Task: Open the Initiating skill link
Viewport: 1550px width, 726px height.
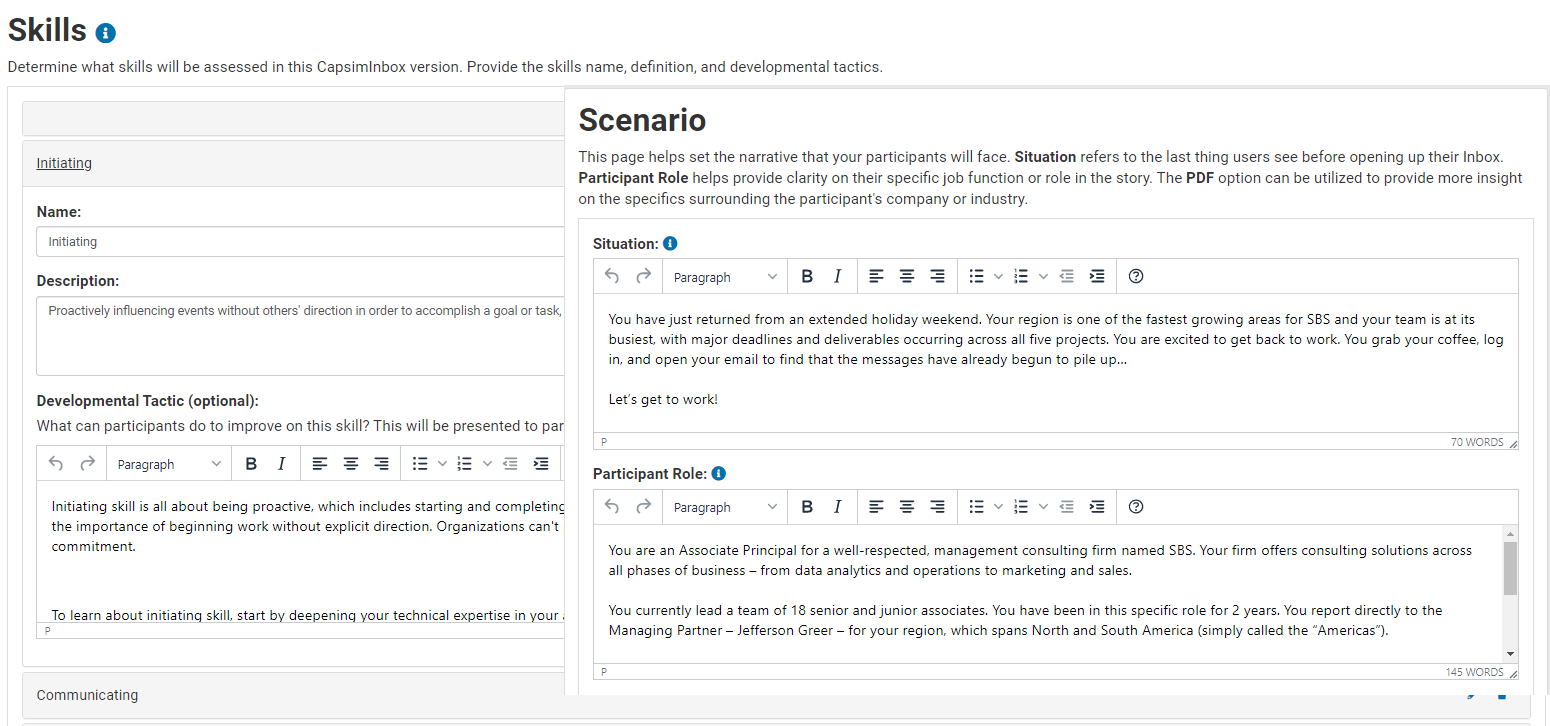Action: pyautogui.click(x=64, y=163)
